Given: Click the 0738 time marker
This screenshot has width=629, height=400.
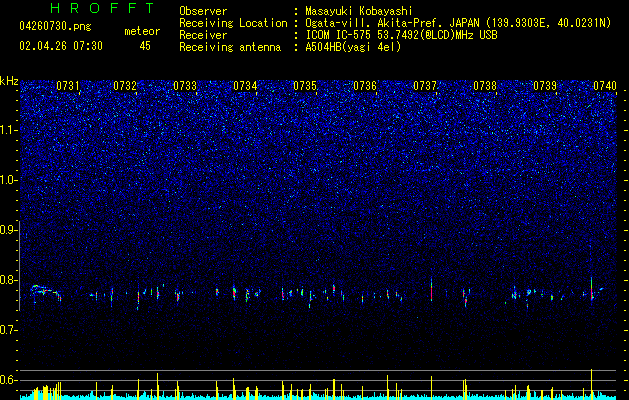Looking at the screenshot, I should (485, 86).
